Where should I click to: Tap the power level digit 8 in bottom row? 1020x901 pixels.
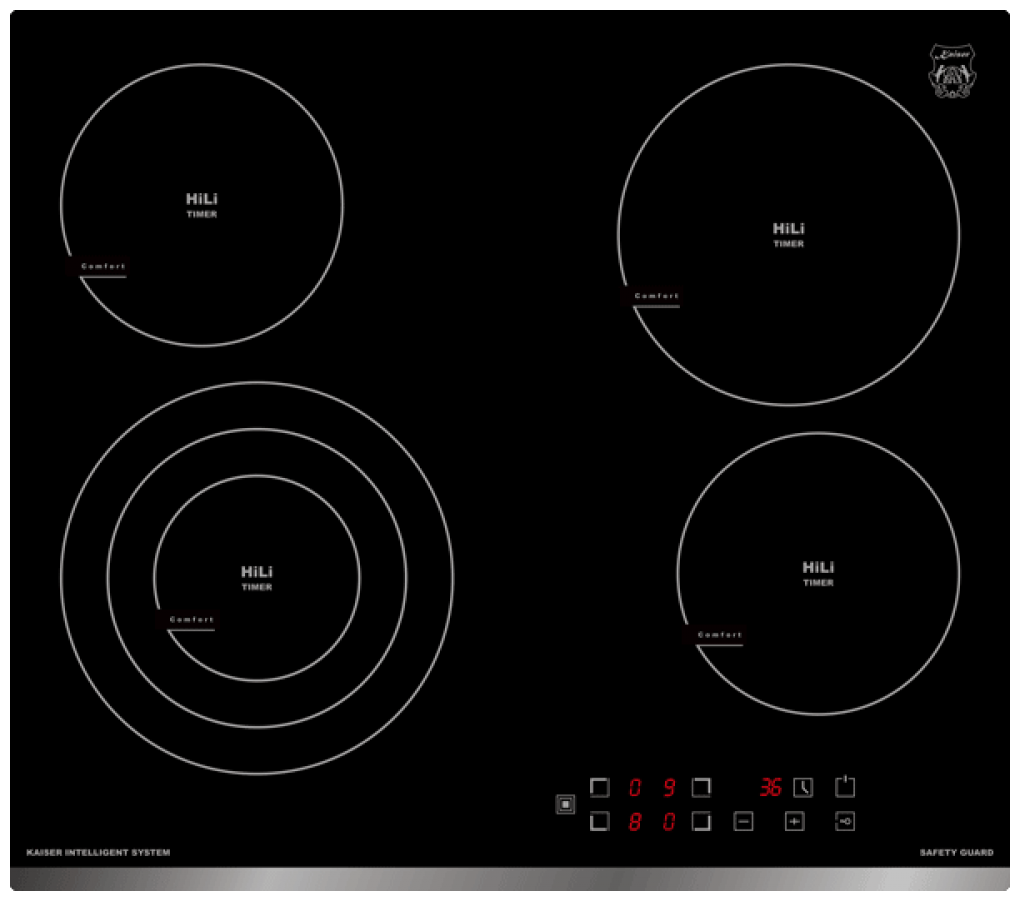click(x=634, y=822)
